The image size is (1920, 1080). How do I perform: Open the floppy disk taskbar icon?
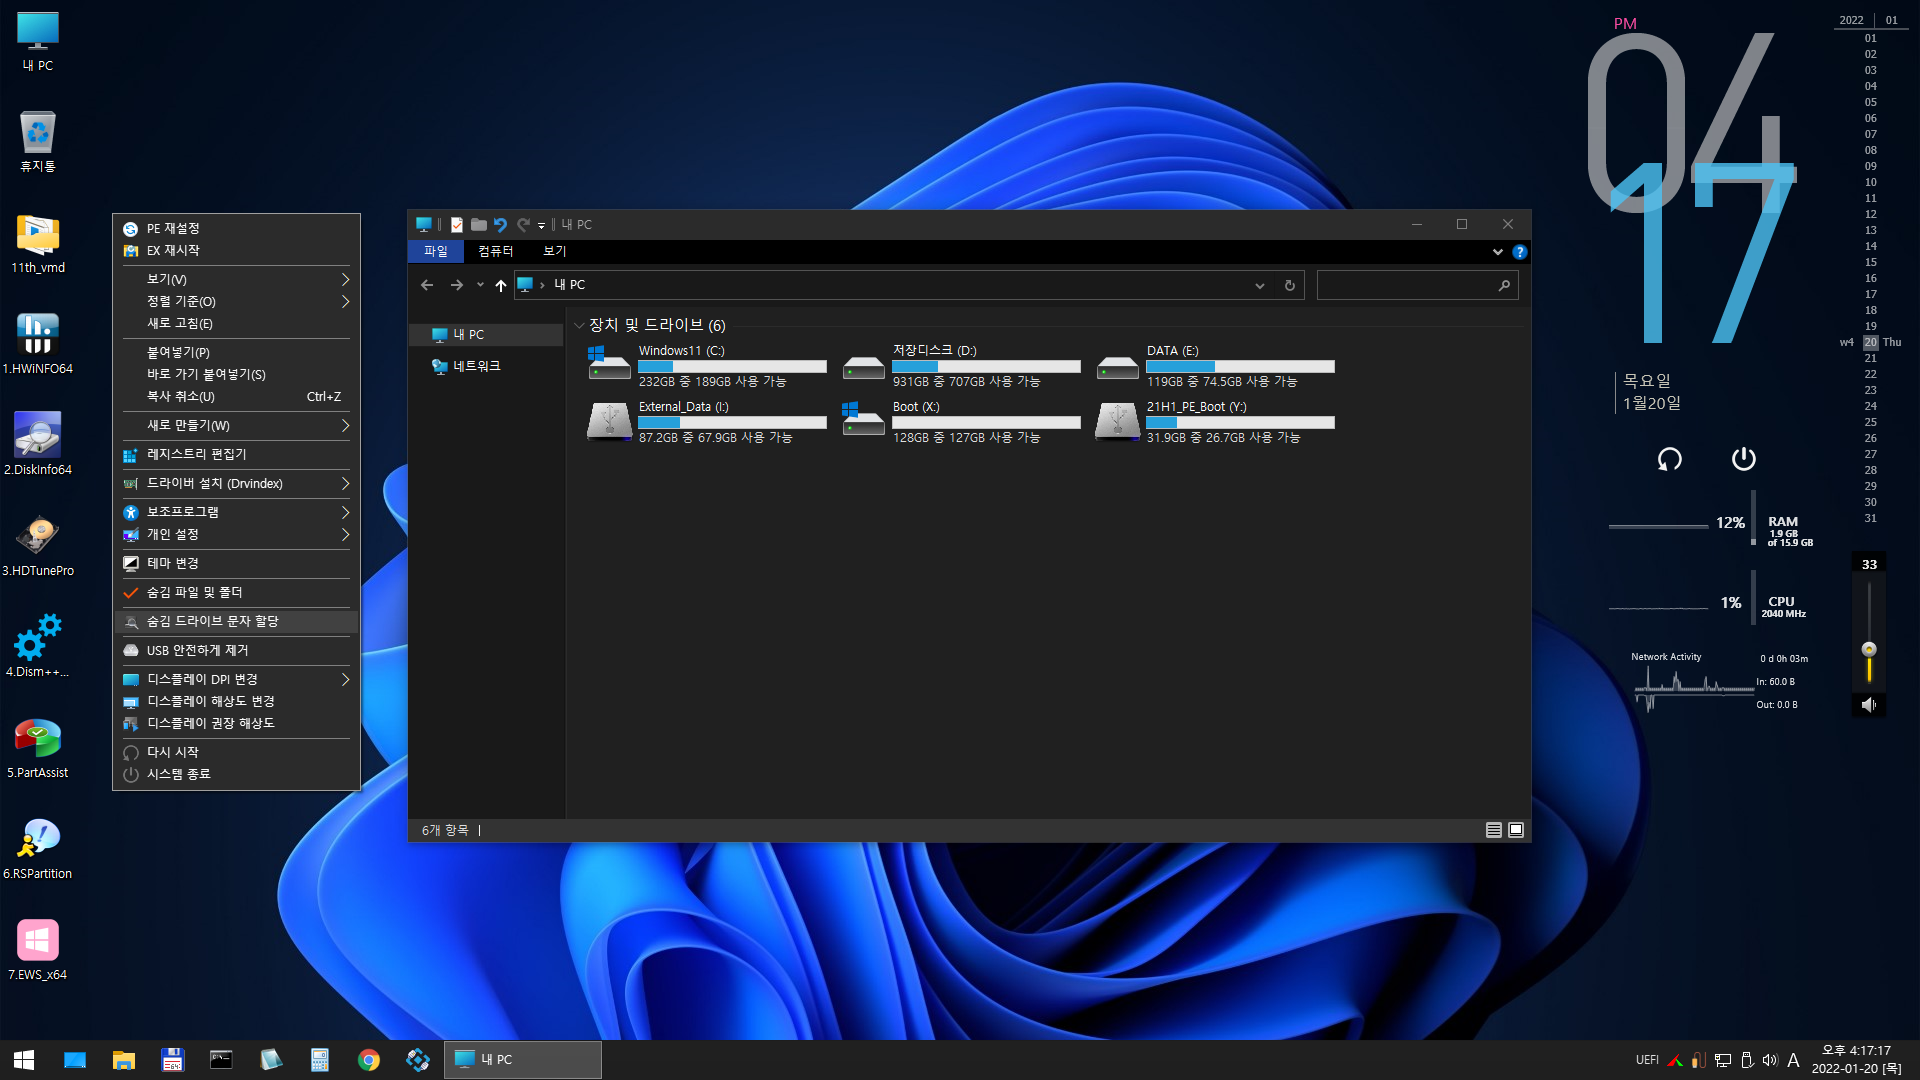pyautogui.click(x=173, y=1060)
